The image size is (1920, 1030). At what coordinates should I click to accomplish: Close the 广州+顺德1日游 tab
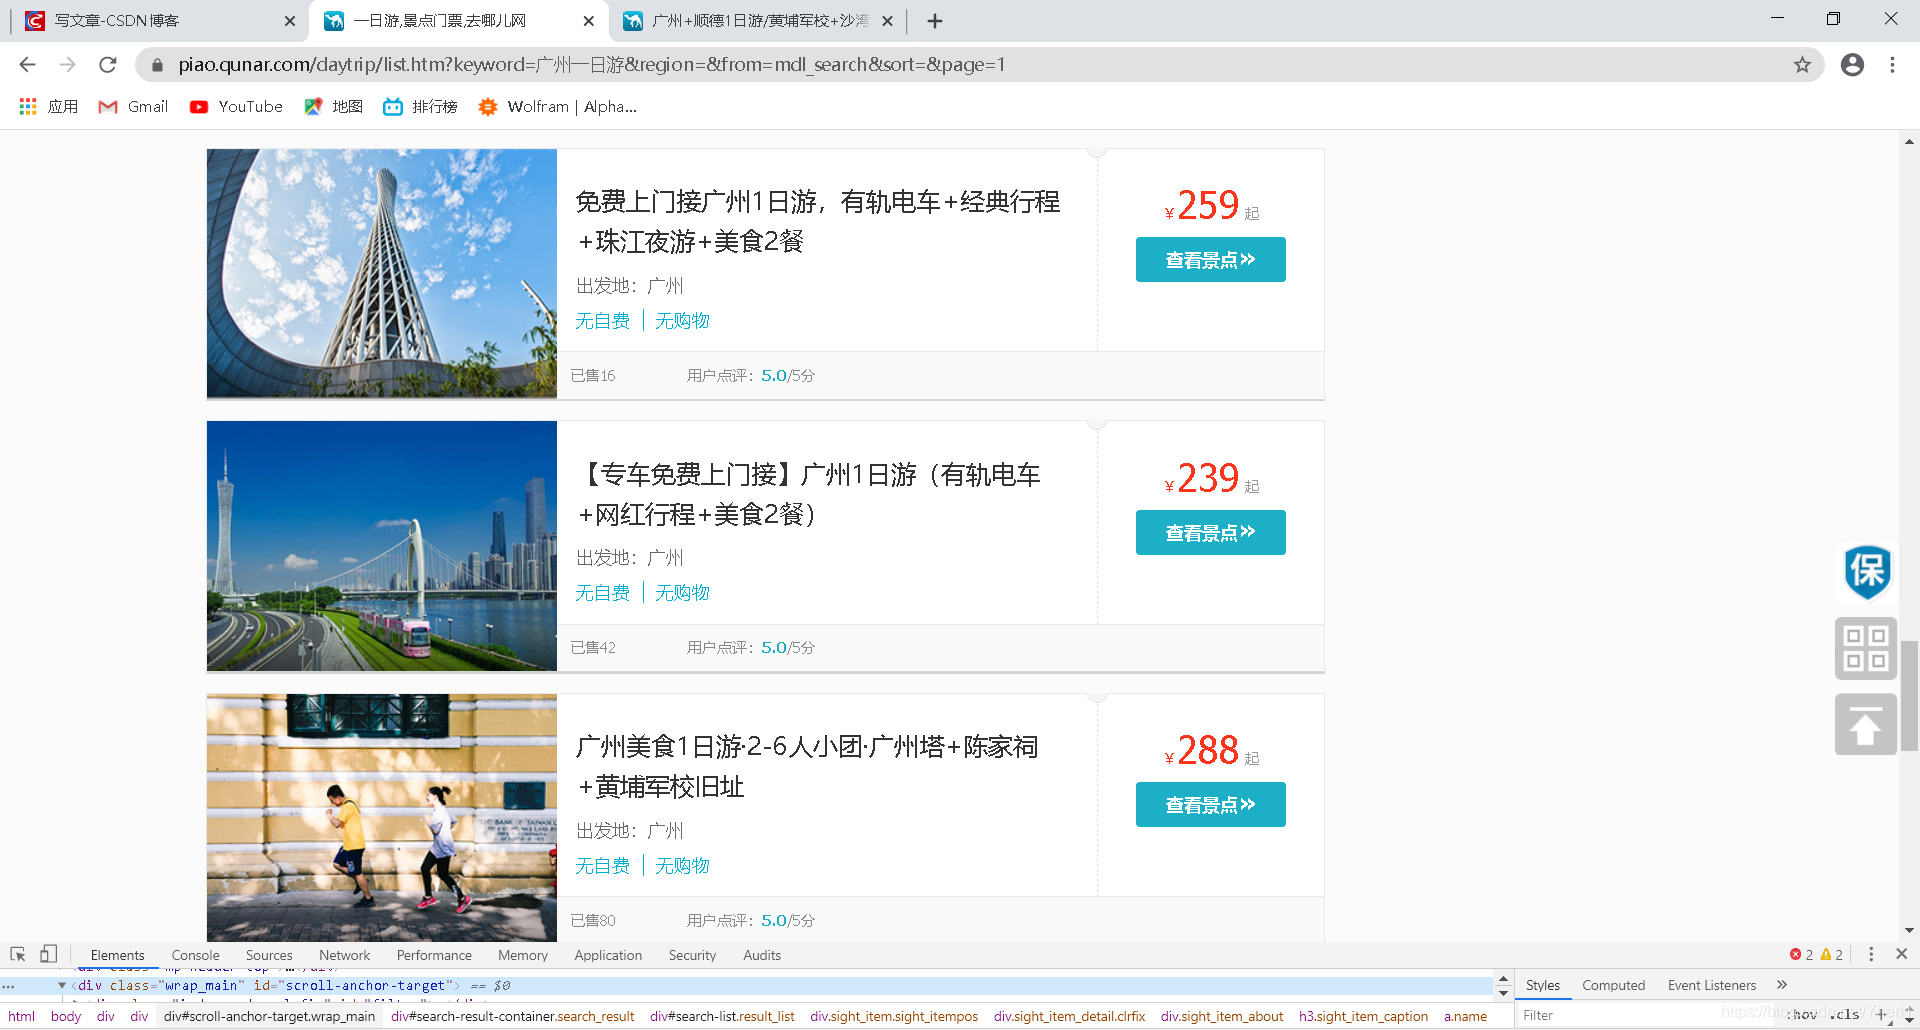pyautogui.click(x=887, y=21)
